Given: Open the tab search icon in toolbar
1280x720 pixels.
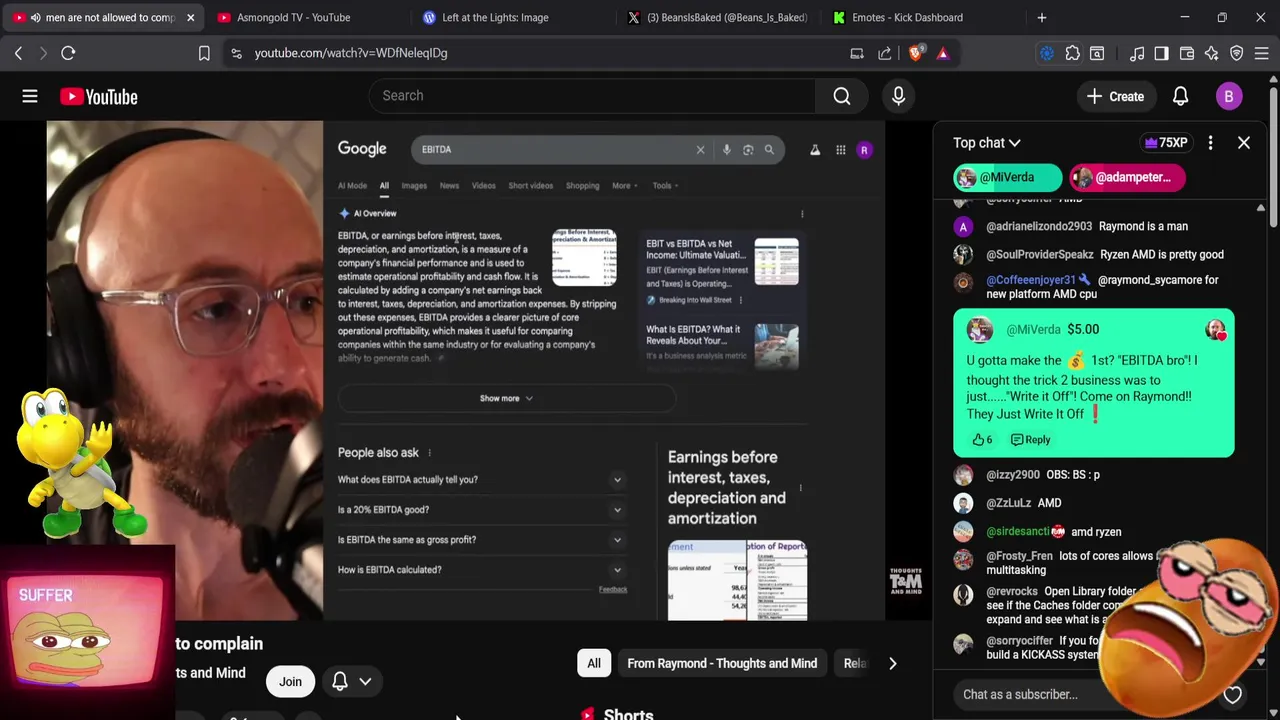Looking at the screenshot, I should 1097,53.
